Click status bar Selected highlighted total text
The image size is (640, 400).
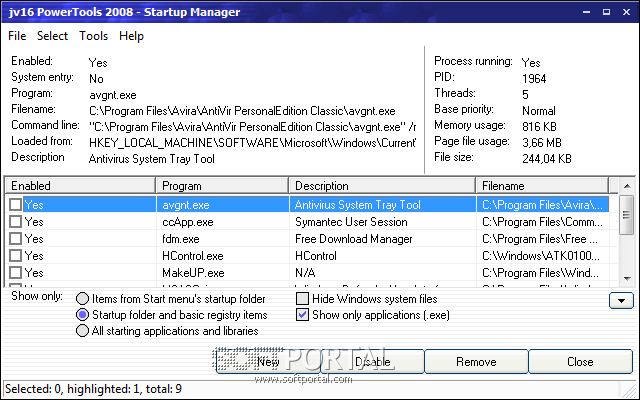coord(93,389)
